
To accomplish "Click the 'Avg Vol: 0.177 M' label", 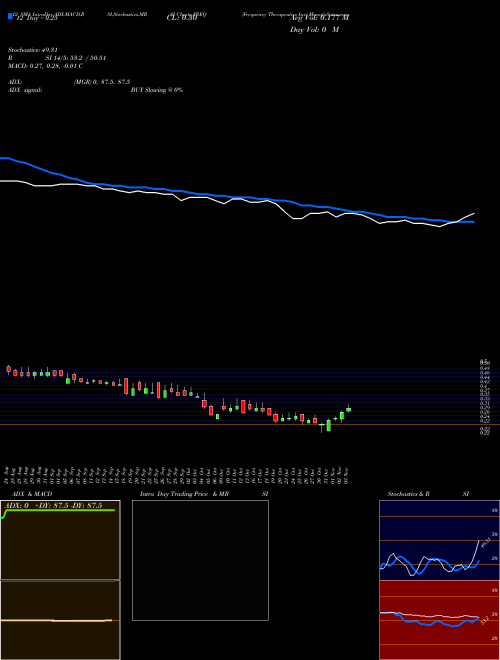I will pos(319,18).
